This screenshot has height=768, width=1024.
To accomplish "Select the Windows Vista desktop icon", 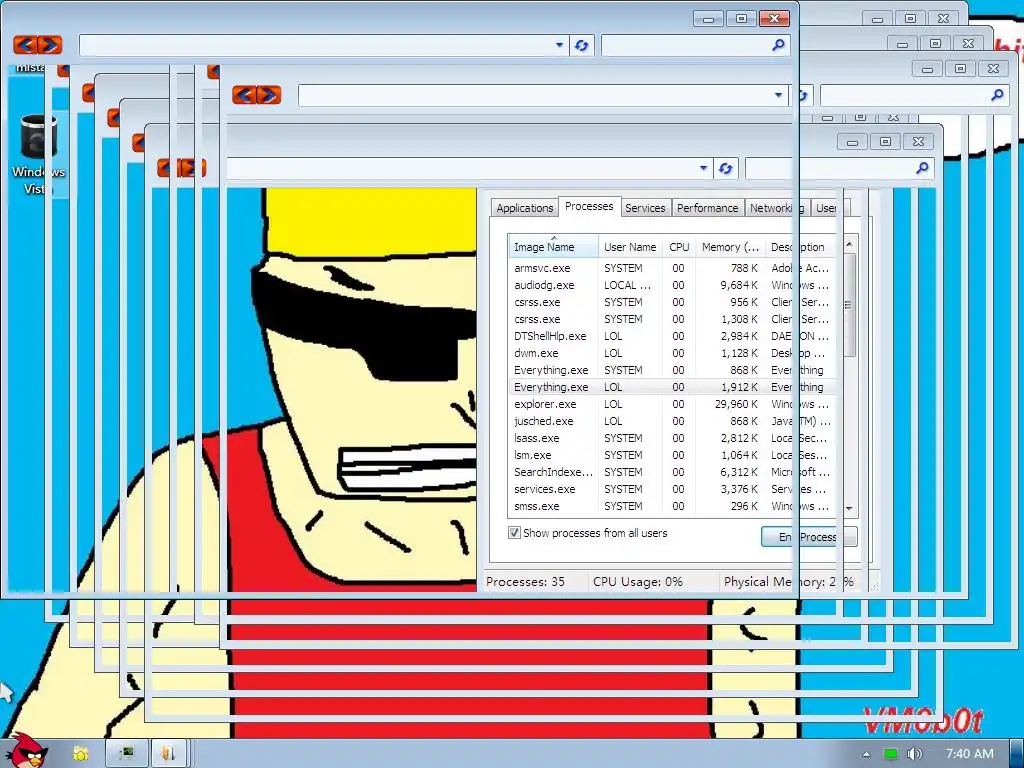I will 38,155.
